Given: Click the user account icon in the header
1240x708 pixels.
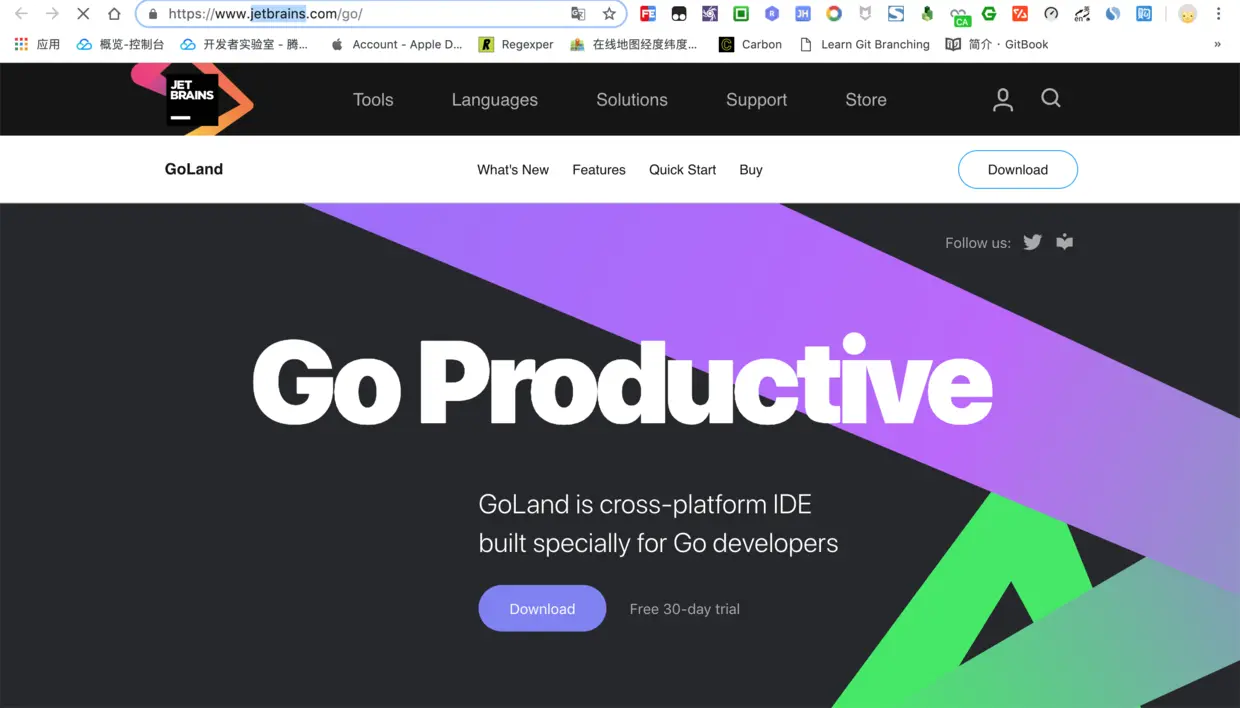Looking at the screenshot, I should [x=1002, y=99].
